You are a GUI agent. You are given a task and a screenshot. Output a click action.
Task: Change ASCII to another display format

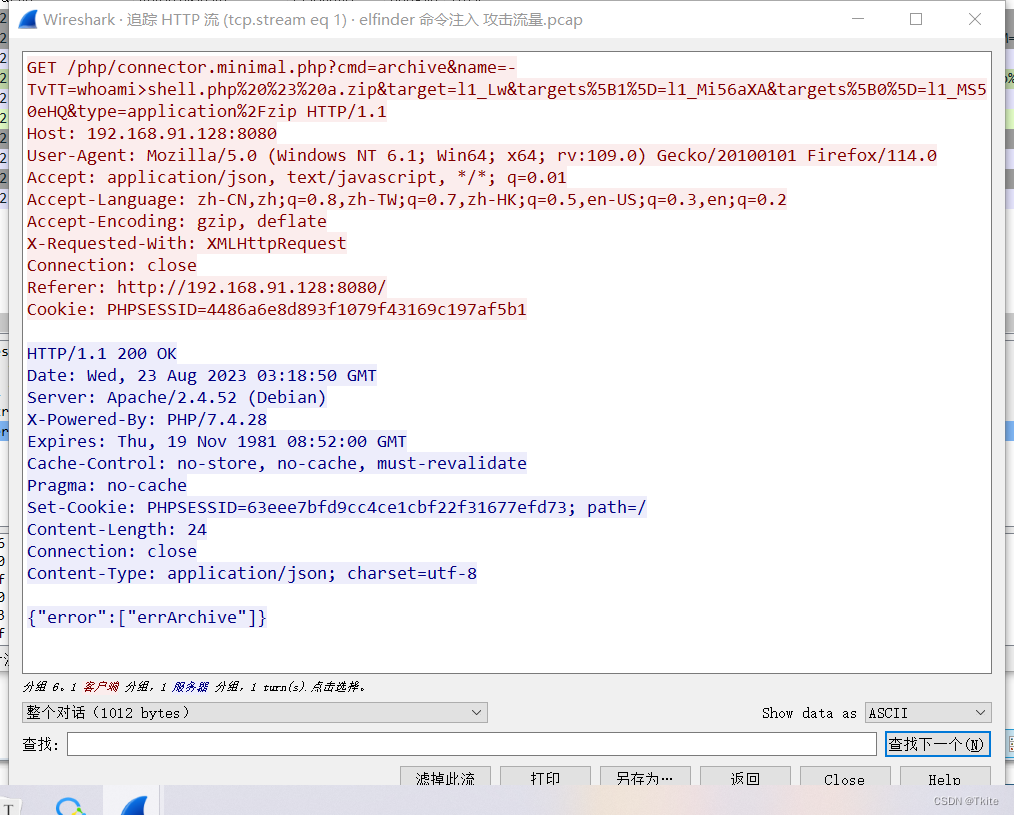(927, 712)
